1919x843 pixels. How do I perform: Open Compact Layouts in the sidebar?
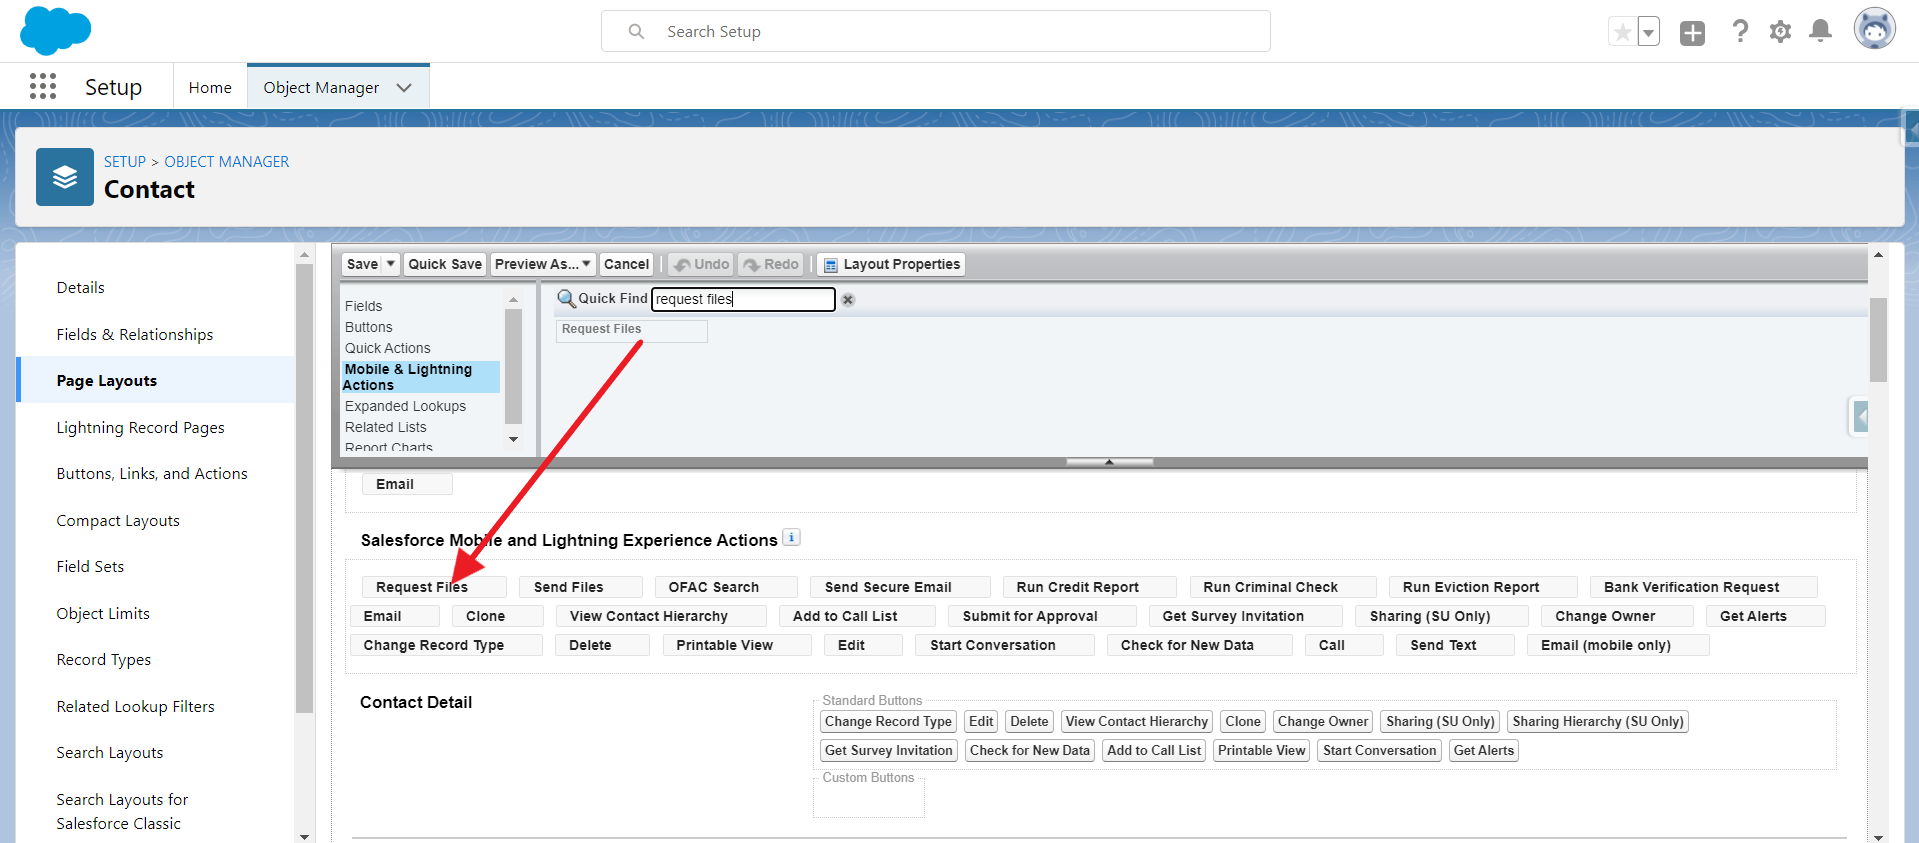(x=118, y=521)
